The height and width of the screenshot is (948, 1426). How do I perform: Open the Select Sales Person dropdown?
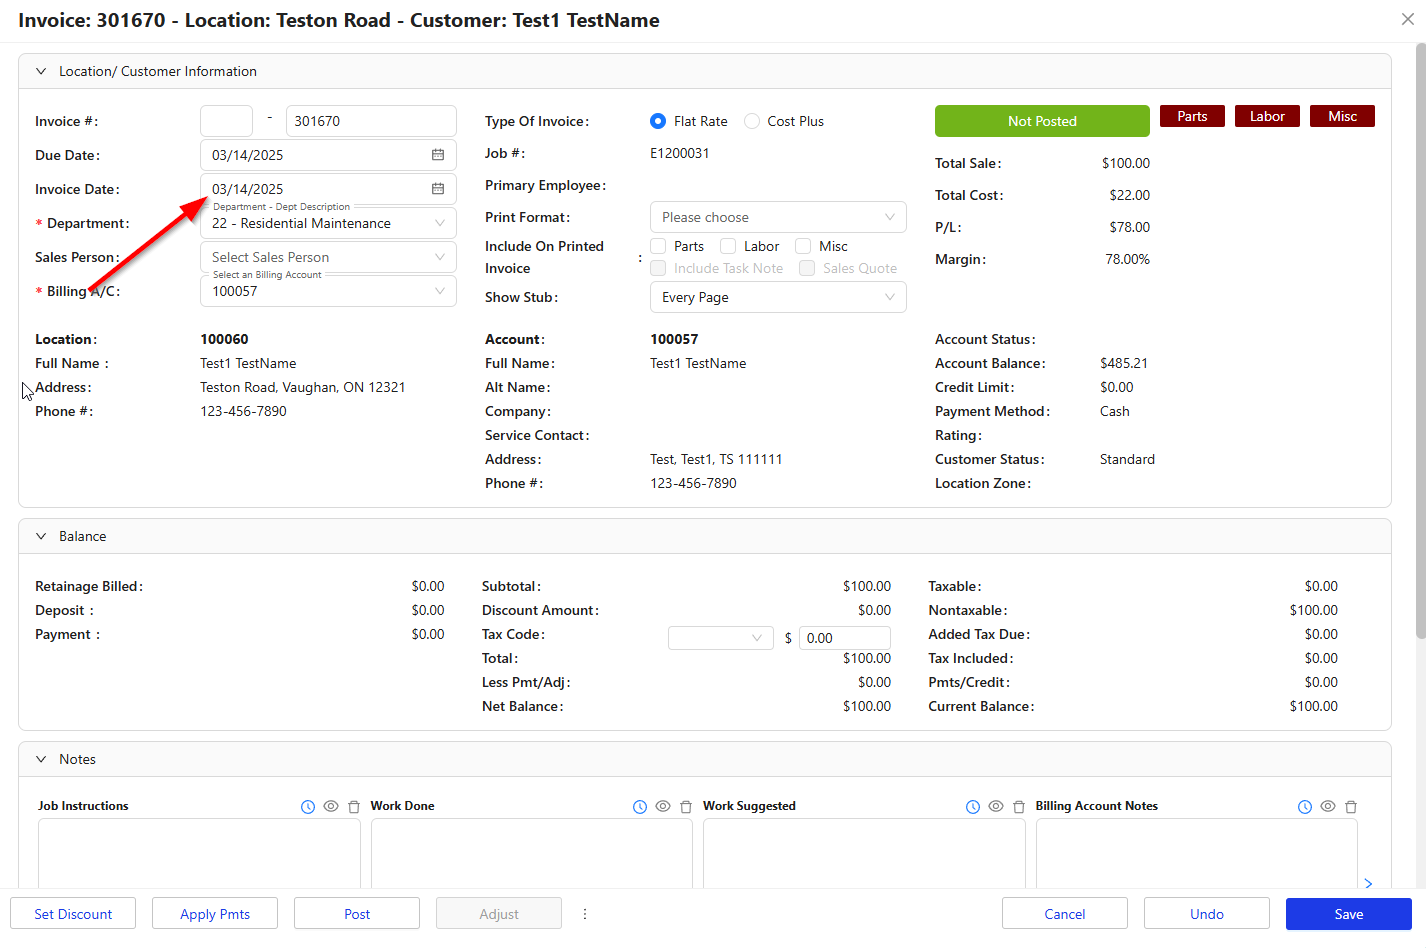(x=328, y=257)
